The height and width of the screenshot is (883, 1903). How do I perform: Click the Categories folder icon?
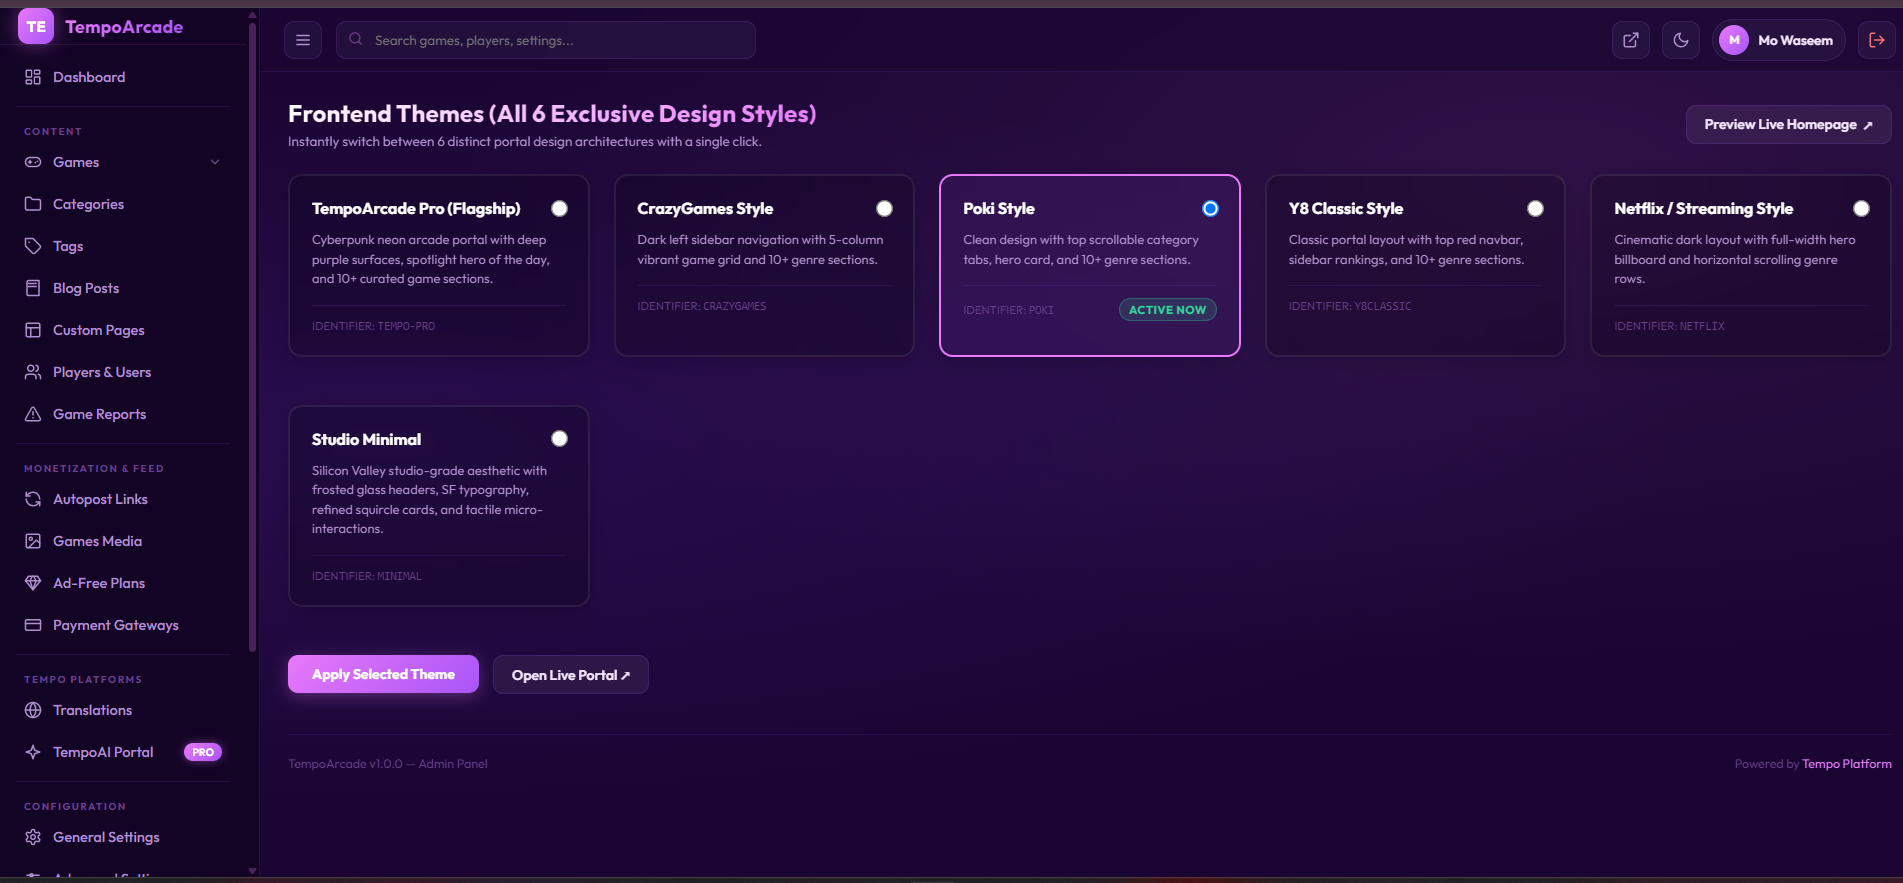[x=33, y=204]
